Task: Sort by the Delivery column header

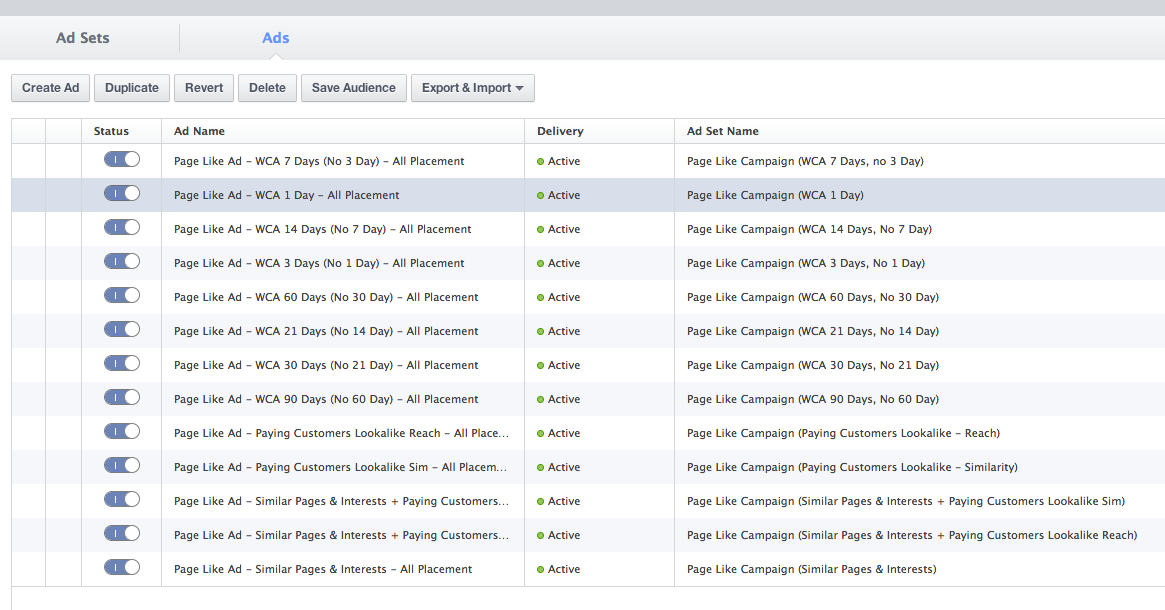Action: pyautogui.click(x=560, y=131)
